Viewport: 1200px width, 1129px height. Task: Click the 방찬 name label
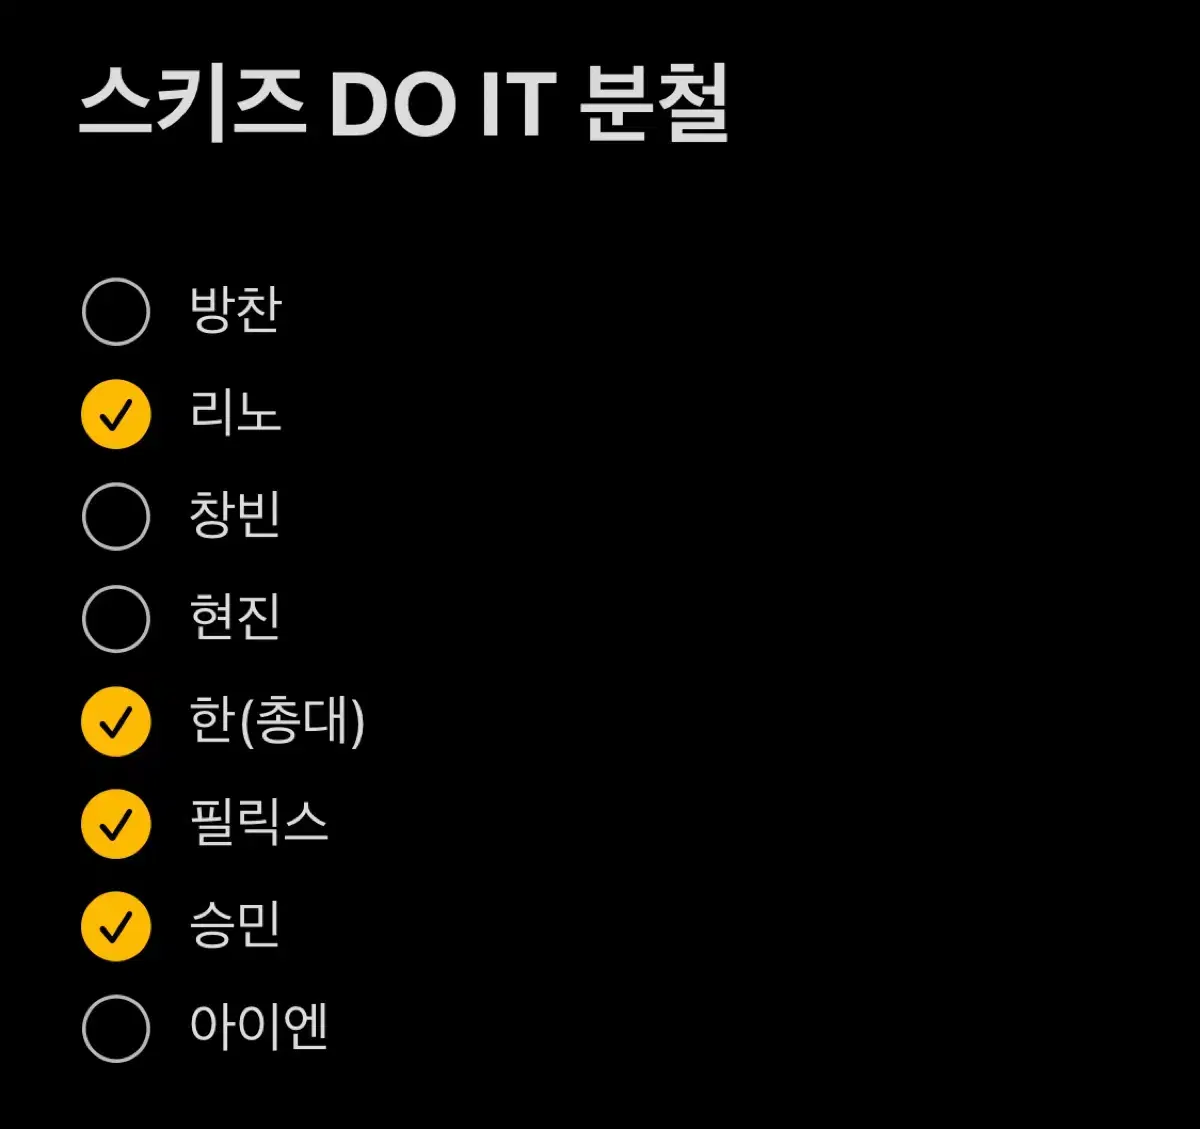coord(235,309)
